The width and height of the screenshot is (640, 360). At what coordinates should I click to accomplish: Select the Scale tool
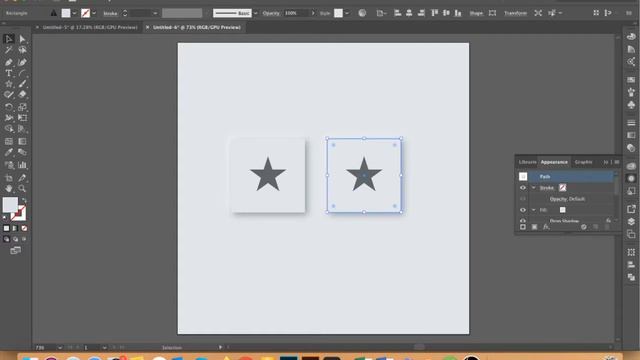click(x=22, y=107)
